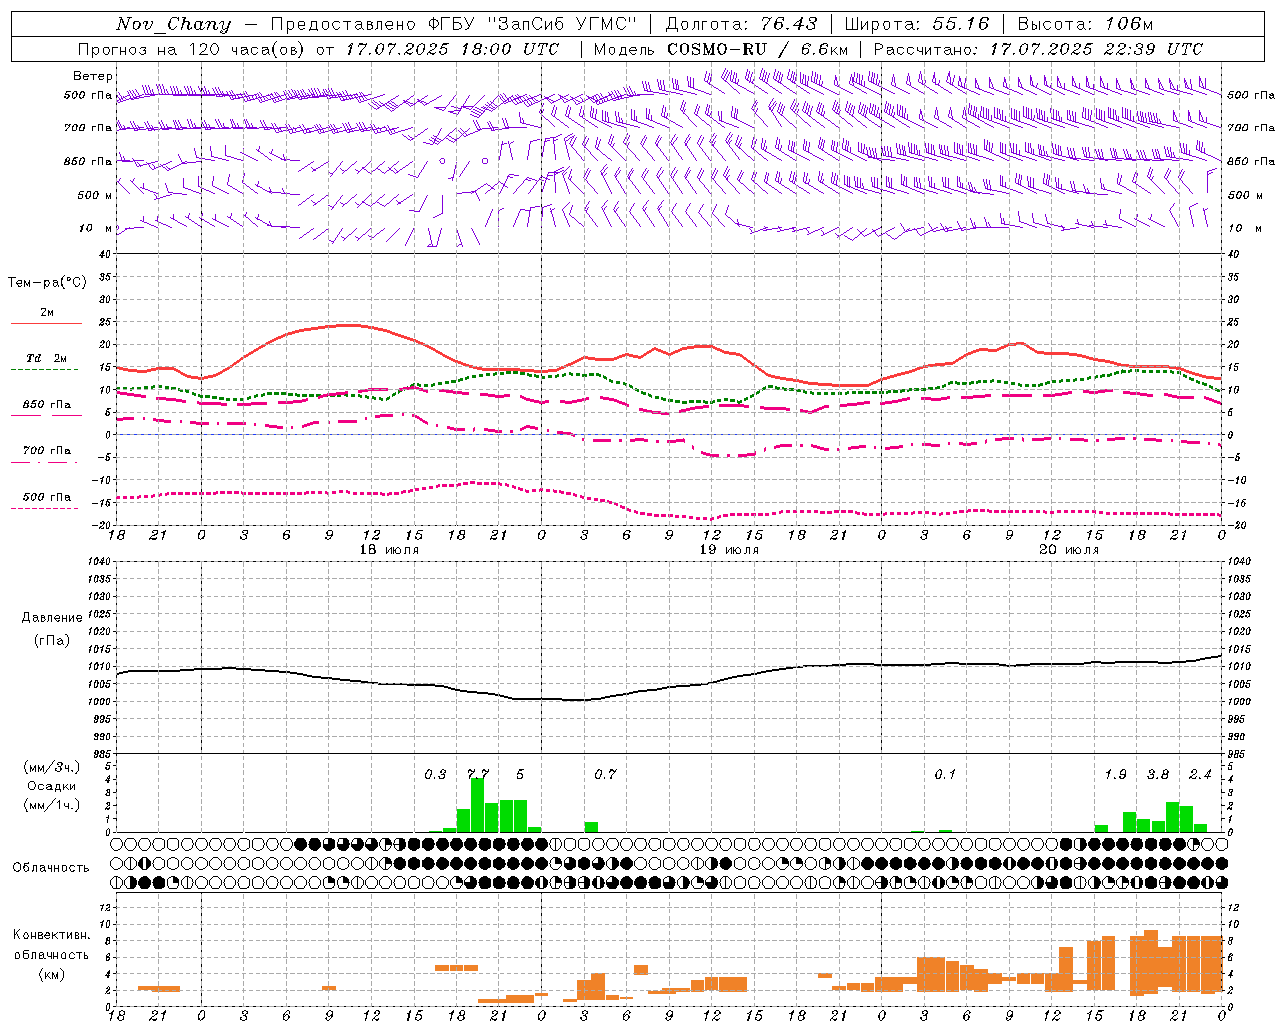This screenshot has width=1280, height=1024.
Task: Click the 0.1 precipitation total value
Action: (x=945, y=775)
